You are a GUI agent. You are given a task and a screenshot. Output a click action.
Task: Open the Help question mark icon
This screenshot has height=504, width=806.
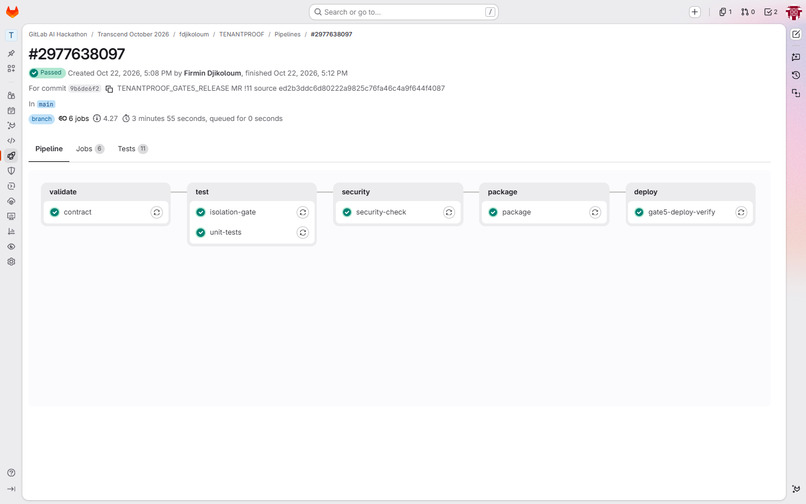[11, 473]
